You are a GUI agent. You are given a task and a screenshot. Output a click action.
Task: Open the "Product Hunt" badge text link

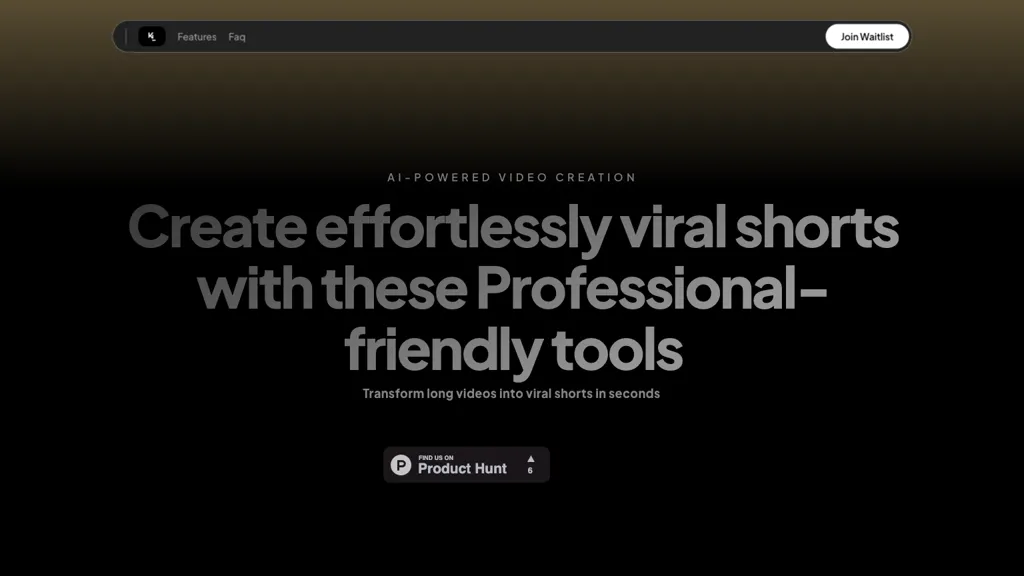point(462,469)
